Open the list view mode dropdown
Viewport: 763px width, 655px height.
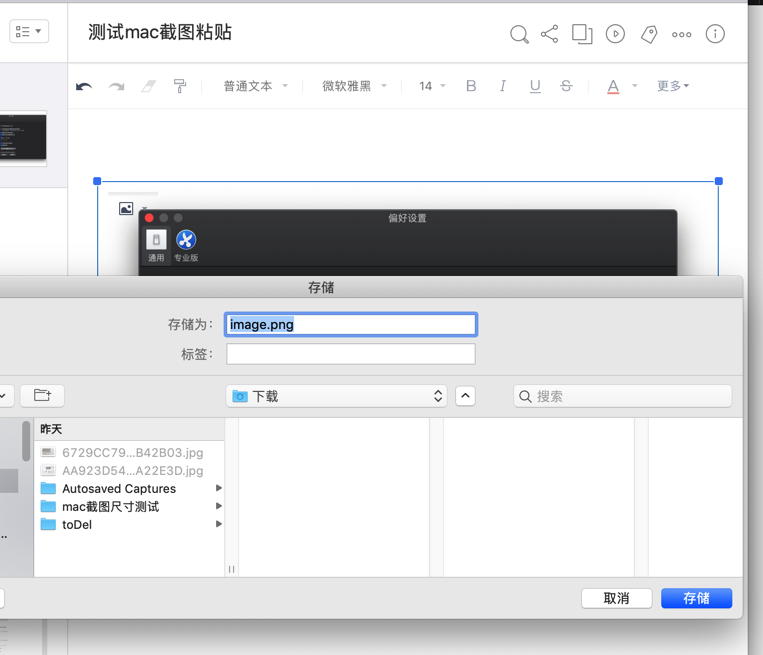tap(29, 32)
